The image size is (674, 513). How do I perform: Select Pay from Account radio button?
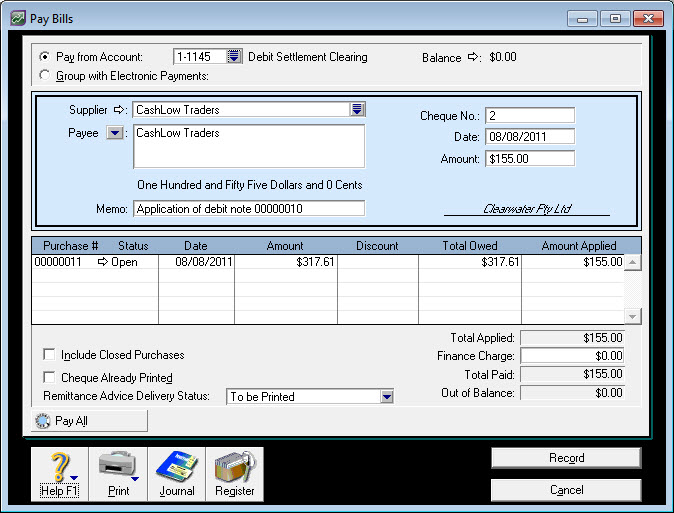pos(44,56)
